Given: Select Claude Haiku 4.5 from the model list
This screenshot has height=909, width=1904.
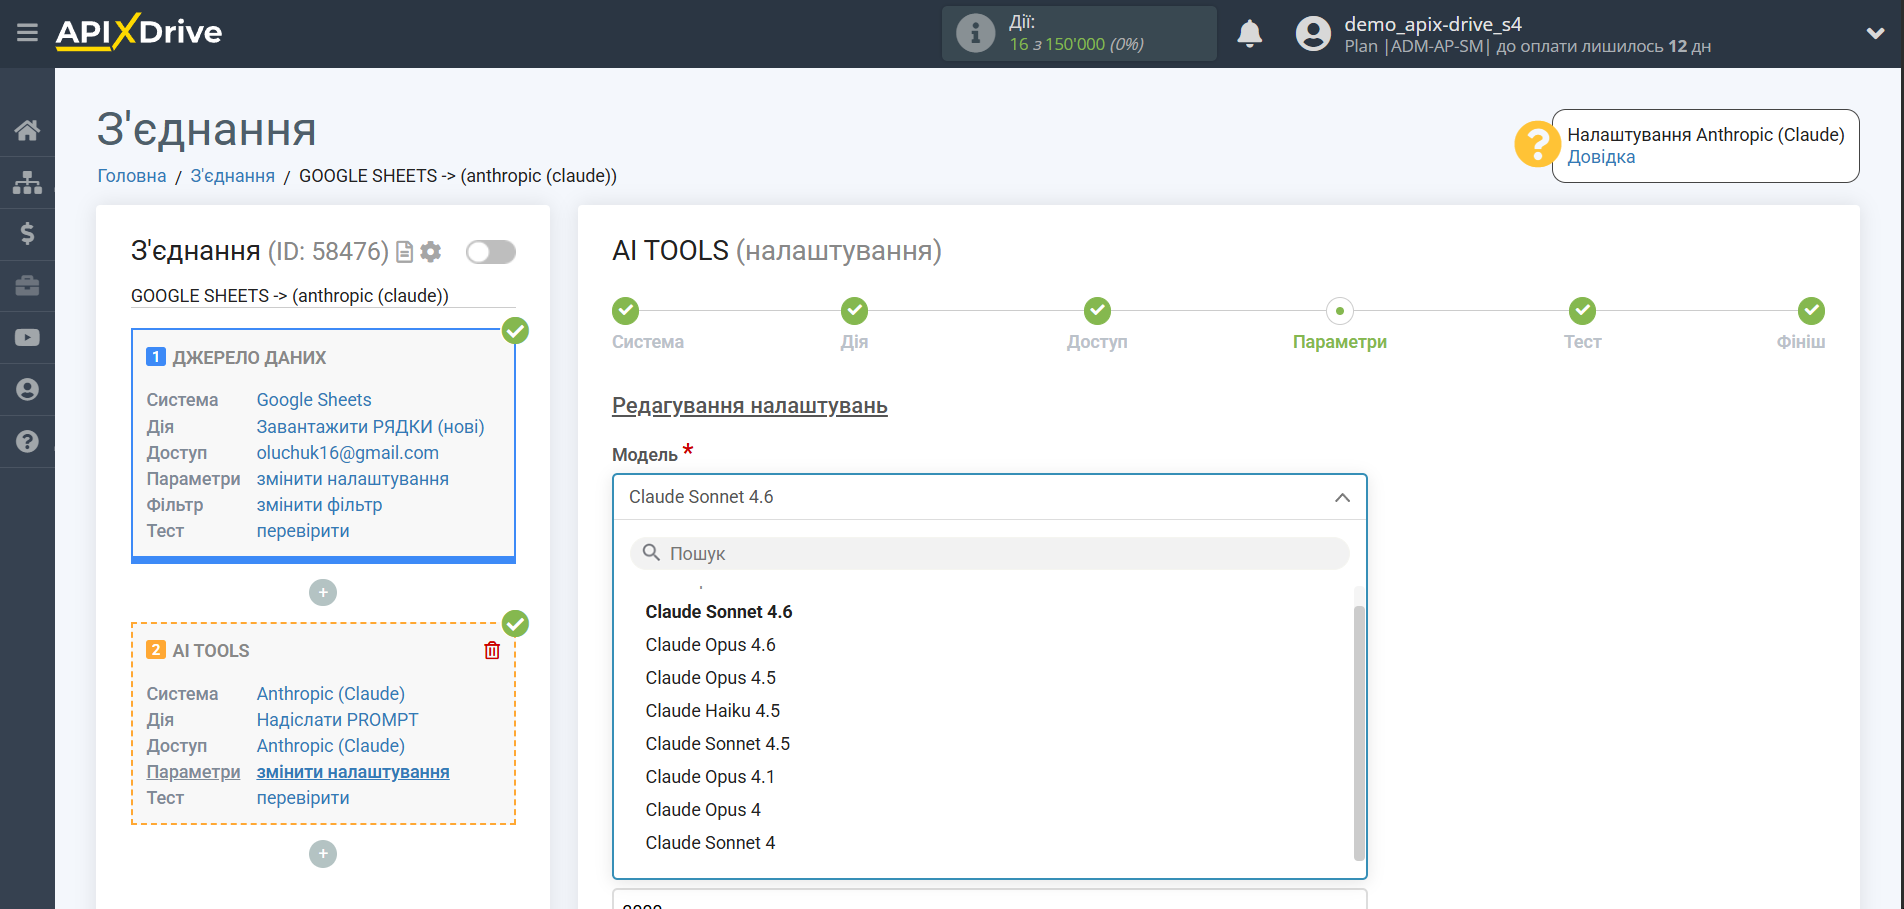Looking at the screenshot, I should coord(712,711).
